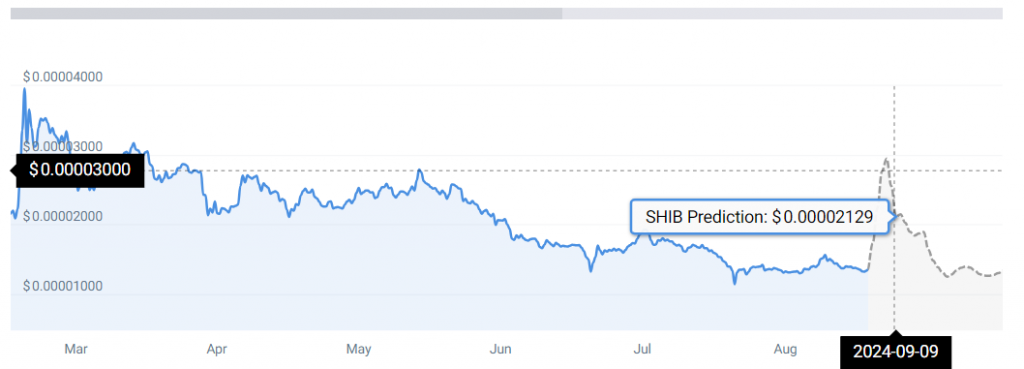Click the late-July price dip on the blue line
The image size is (1024, 369).
735,283
